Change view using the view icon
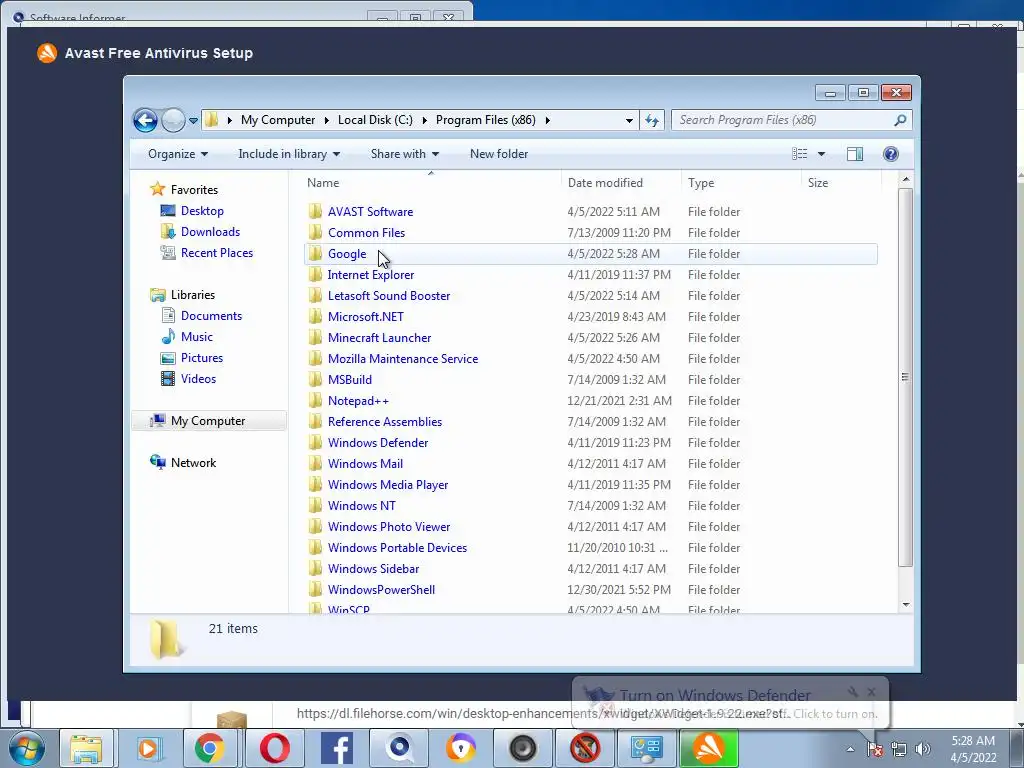The image size is (1024, 768). tap(799, 154)
